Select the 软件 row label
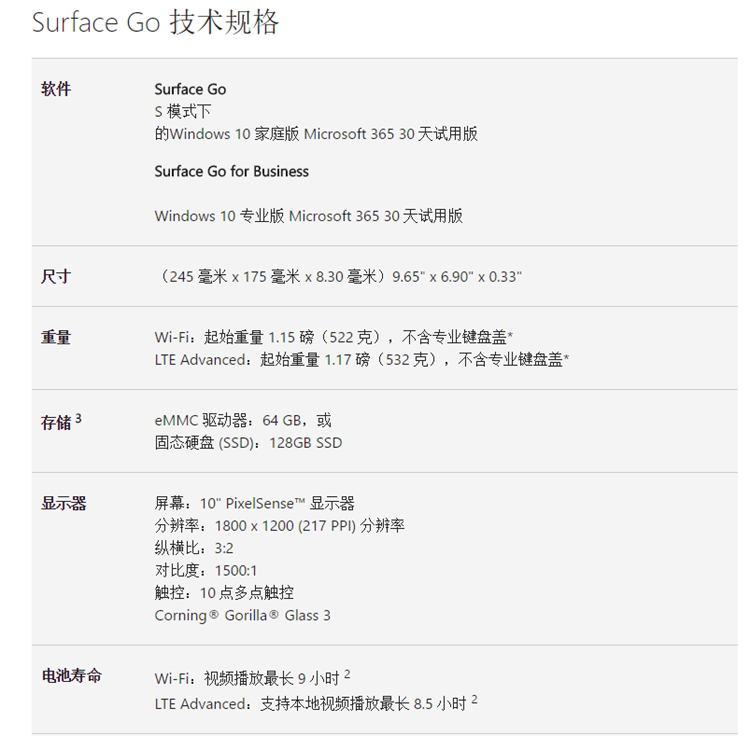Image resolution: width=750 pixels, height=736 pixels. (x=56, y=89)
